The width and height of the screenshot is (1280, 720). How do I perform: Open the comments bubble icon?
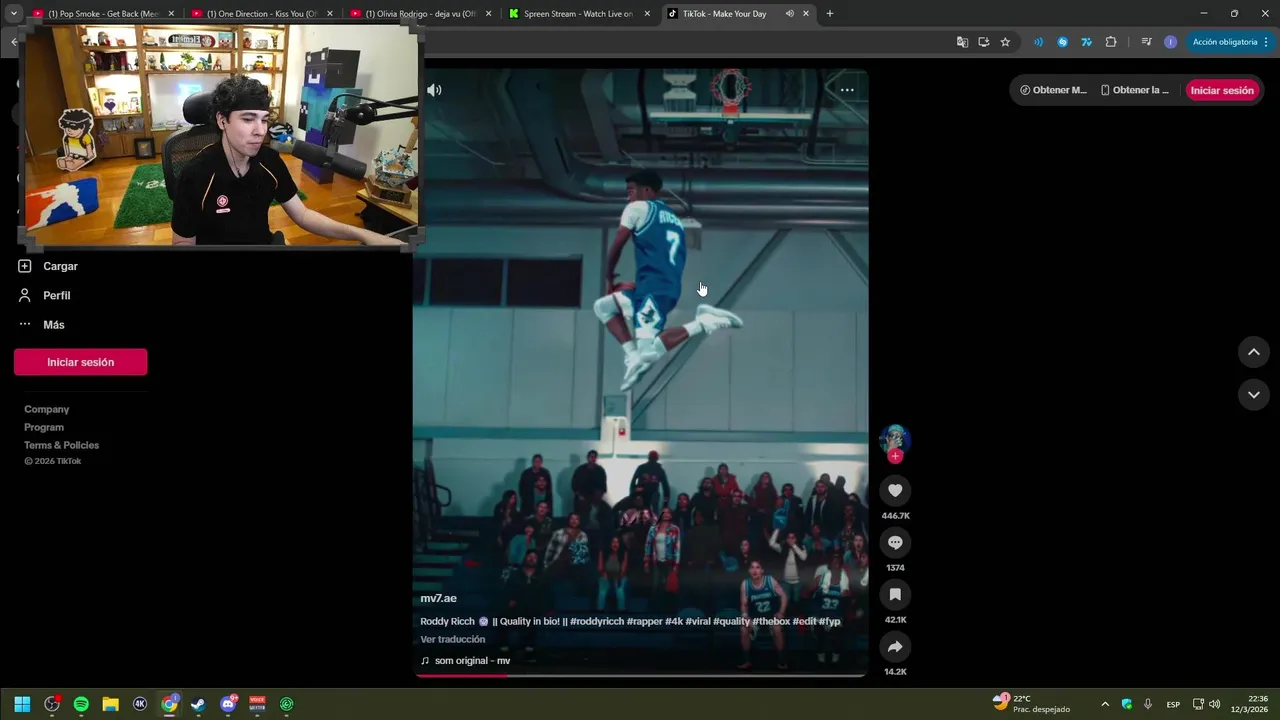click(895, 542)
